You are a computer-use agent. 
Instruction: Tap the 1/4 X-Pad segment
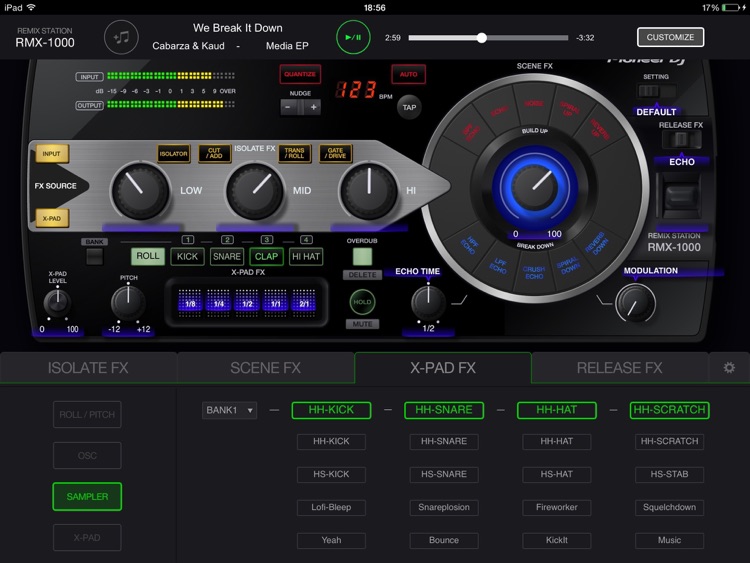pos(219,303)
